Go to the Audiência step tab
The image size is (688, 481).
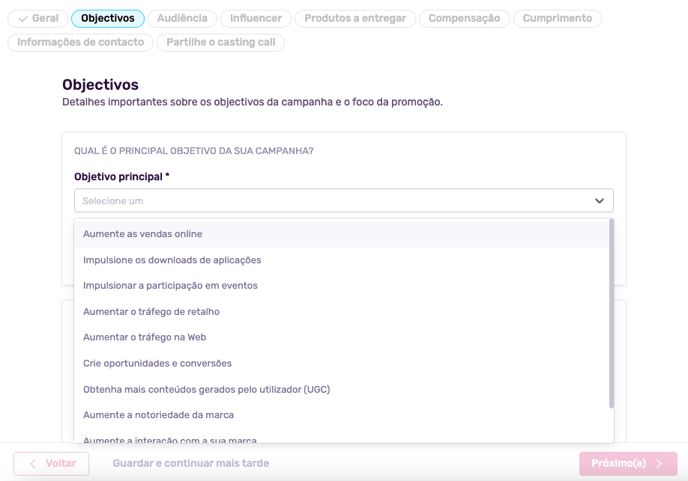click(182, 18)
